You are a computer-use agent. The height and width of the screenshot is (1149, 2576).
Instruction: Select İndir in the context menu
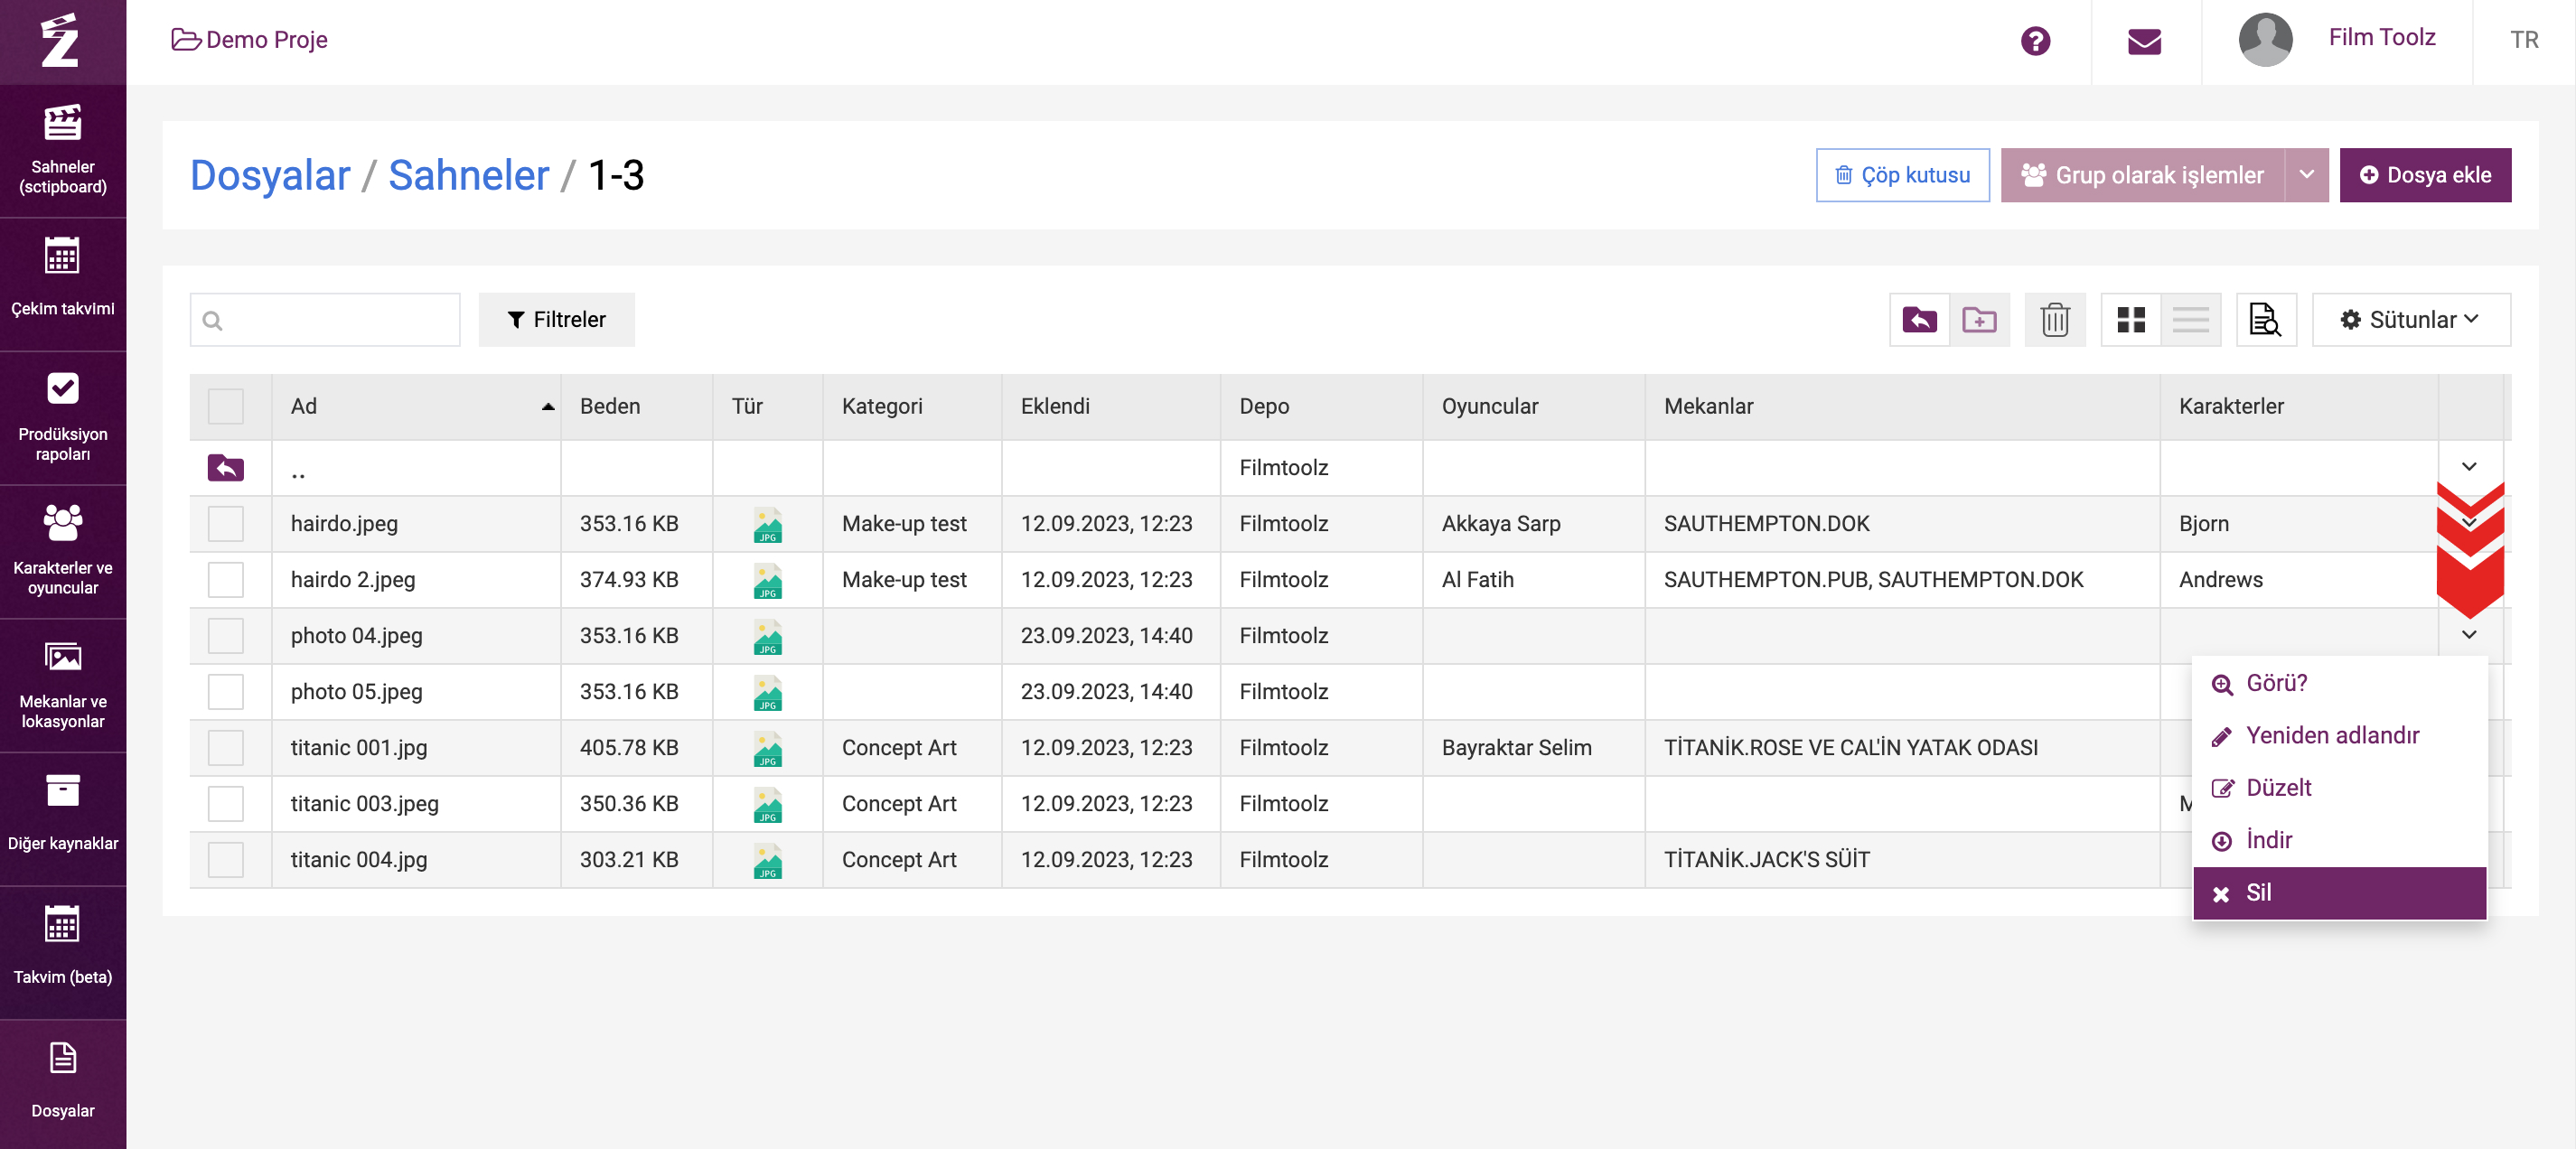pyautogui.click(x=2339, y=840)
